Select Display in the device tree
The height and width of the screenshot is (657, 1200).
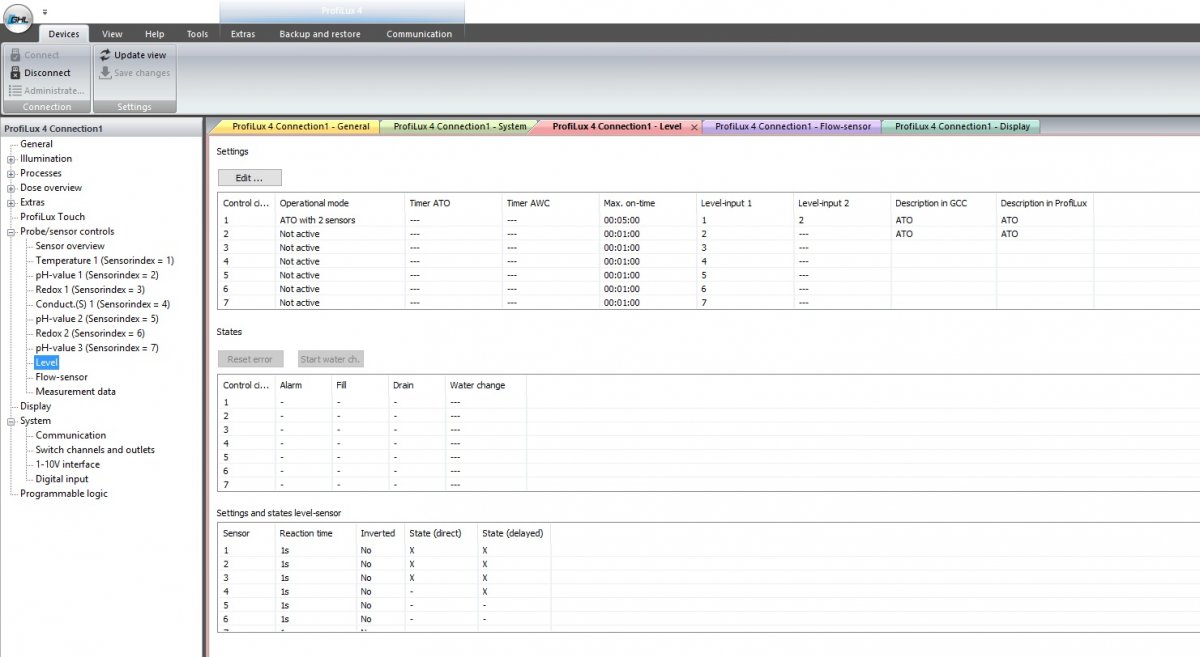pyautogui.click(x=36, y=406)
